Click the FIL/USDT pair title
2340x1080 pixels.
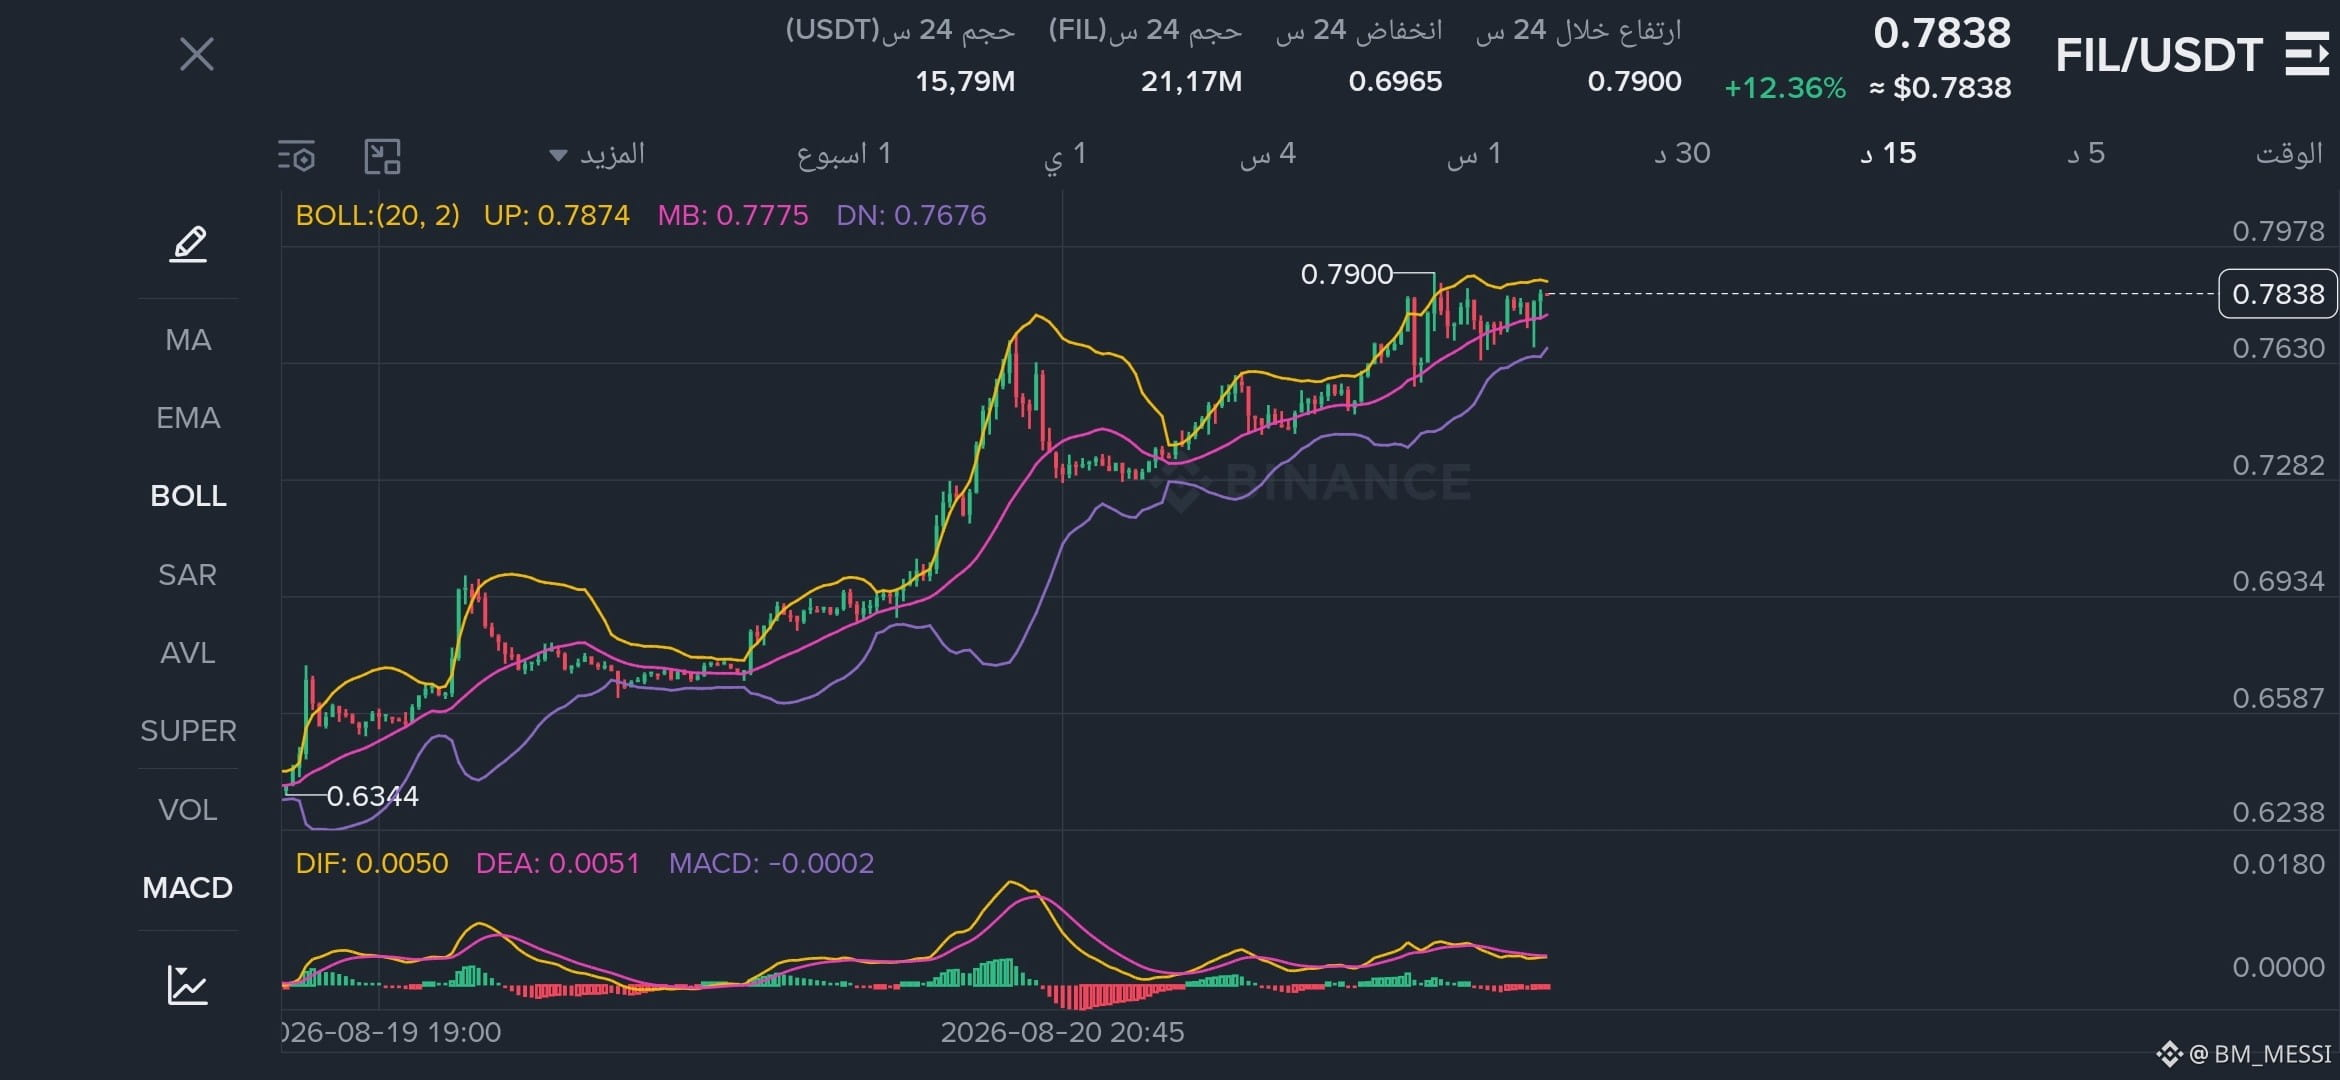click(x=2158, y=55)
